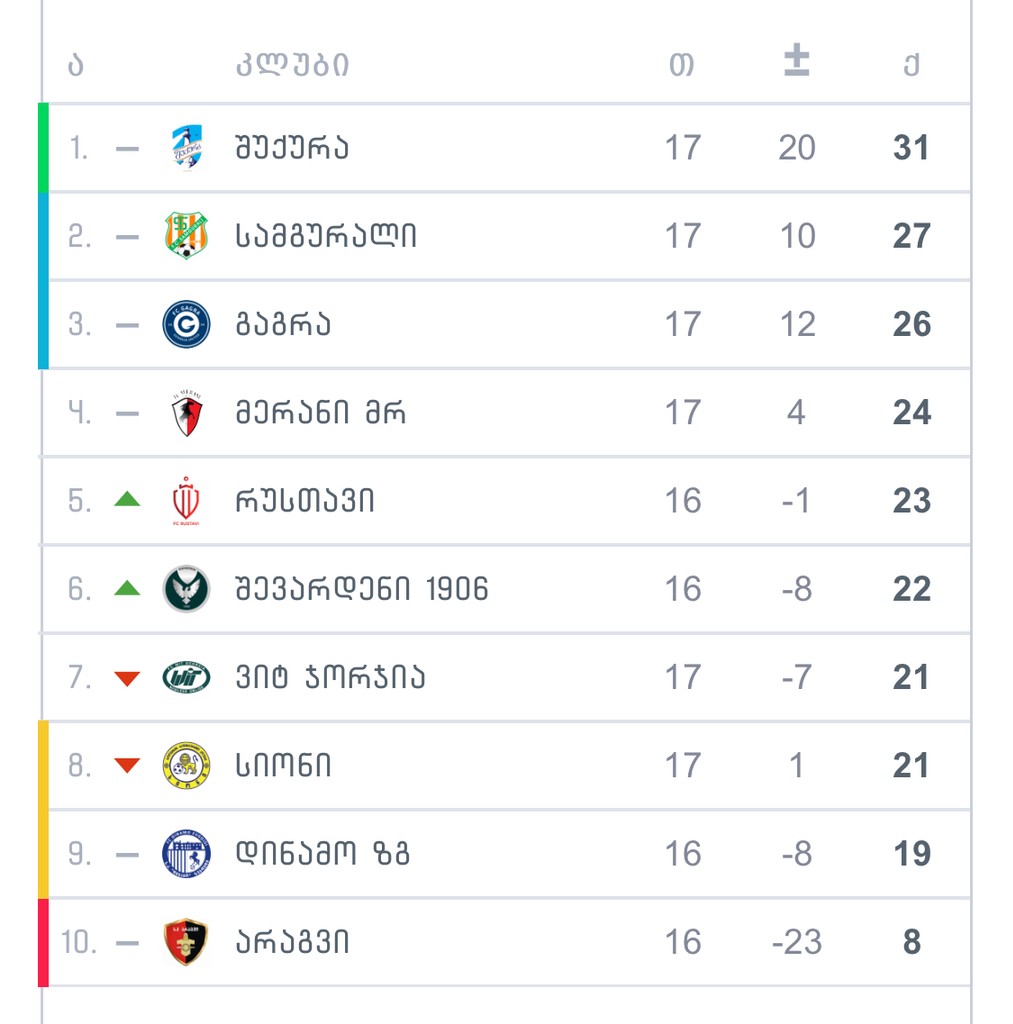Select the გაგრა blue circular logo
Screen dimensions: 1013x1024
[x=186, y=324]
